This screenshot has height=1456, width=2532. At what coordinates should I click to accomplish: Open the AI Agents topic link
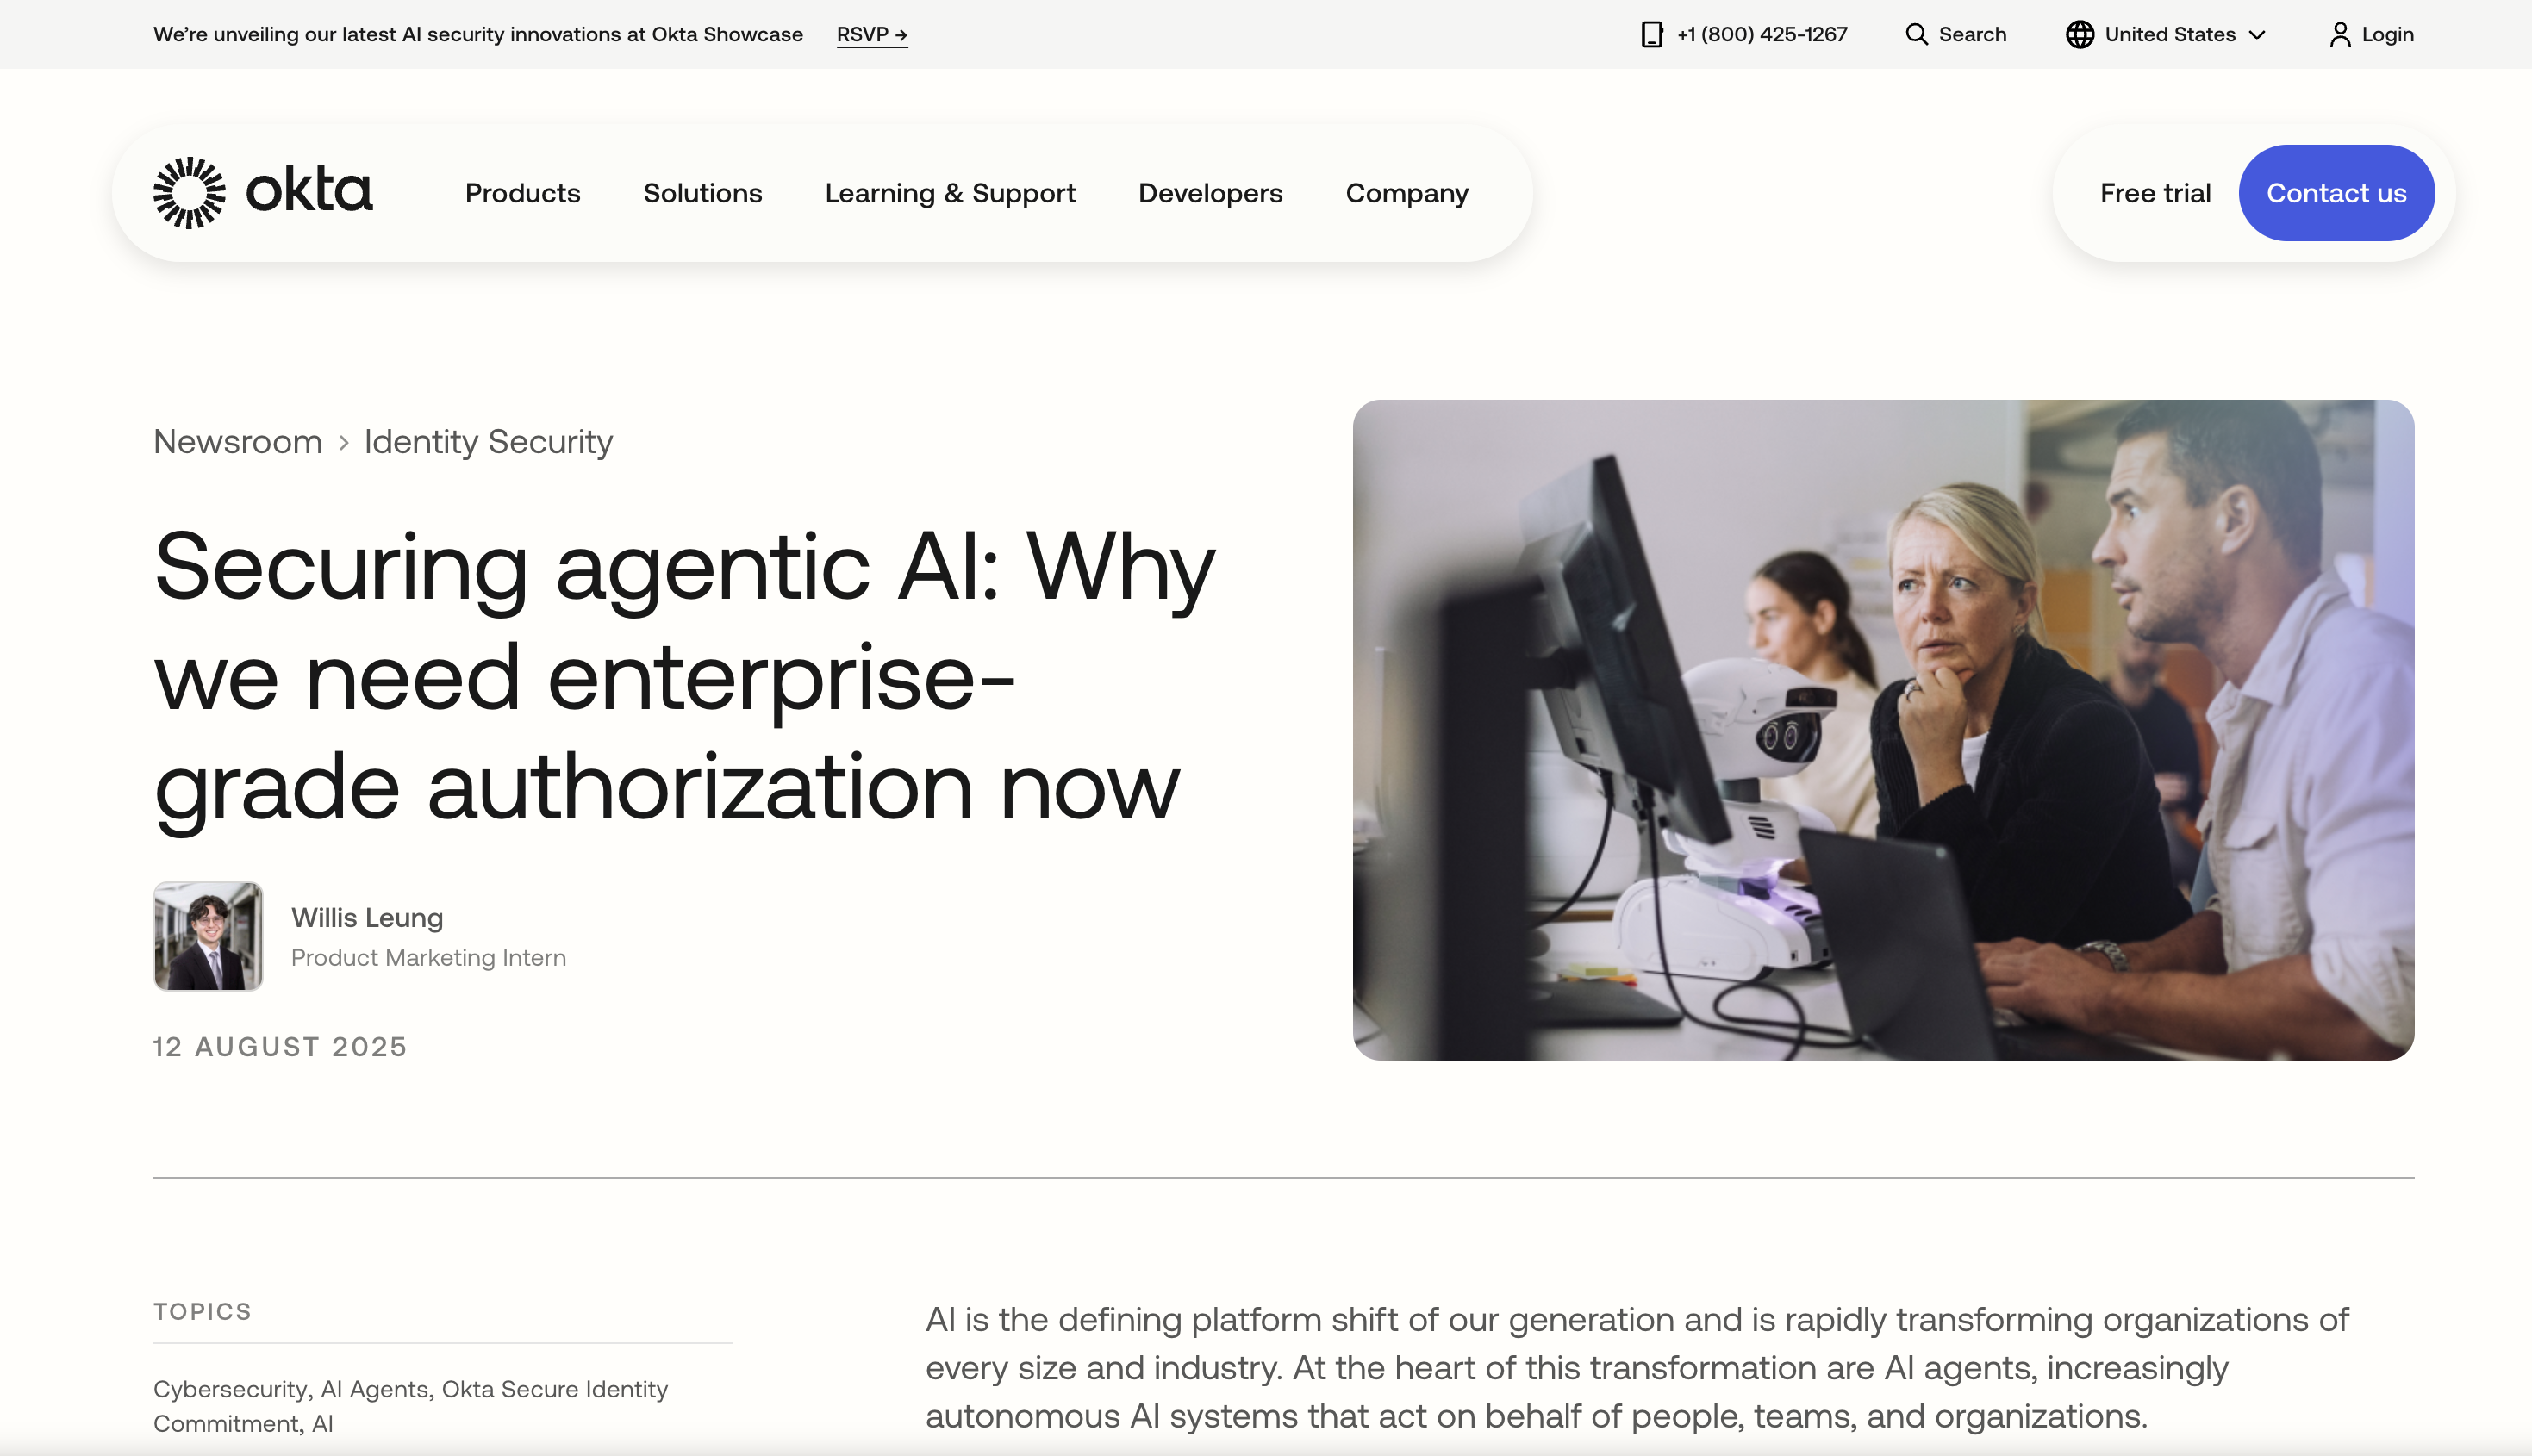point(376,1389)
